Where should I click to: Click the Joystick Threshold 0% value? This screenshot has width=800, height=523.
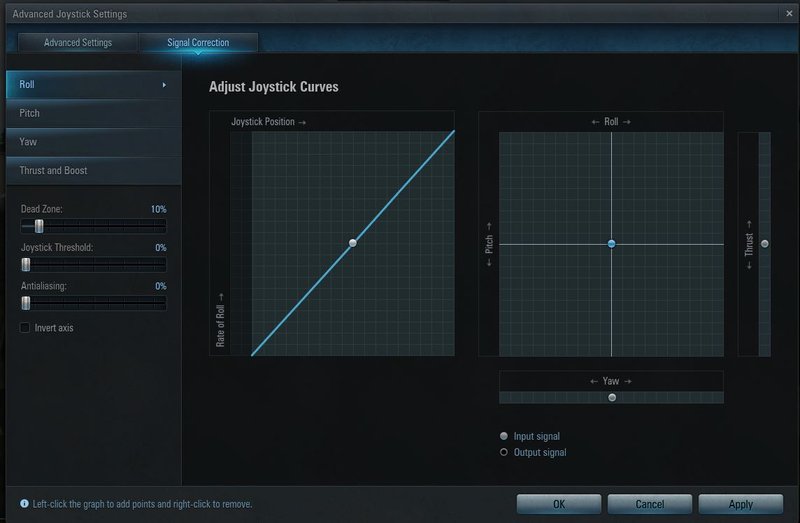161,247
